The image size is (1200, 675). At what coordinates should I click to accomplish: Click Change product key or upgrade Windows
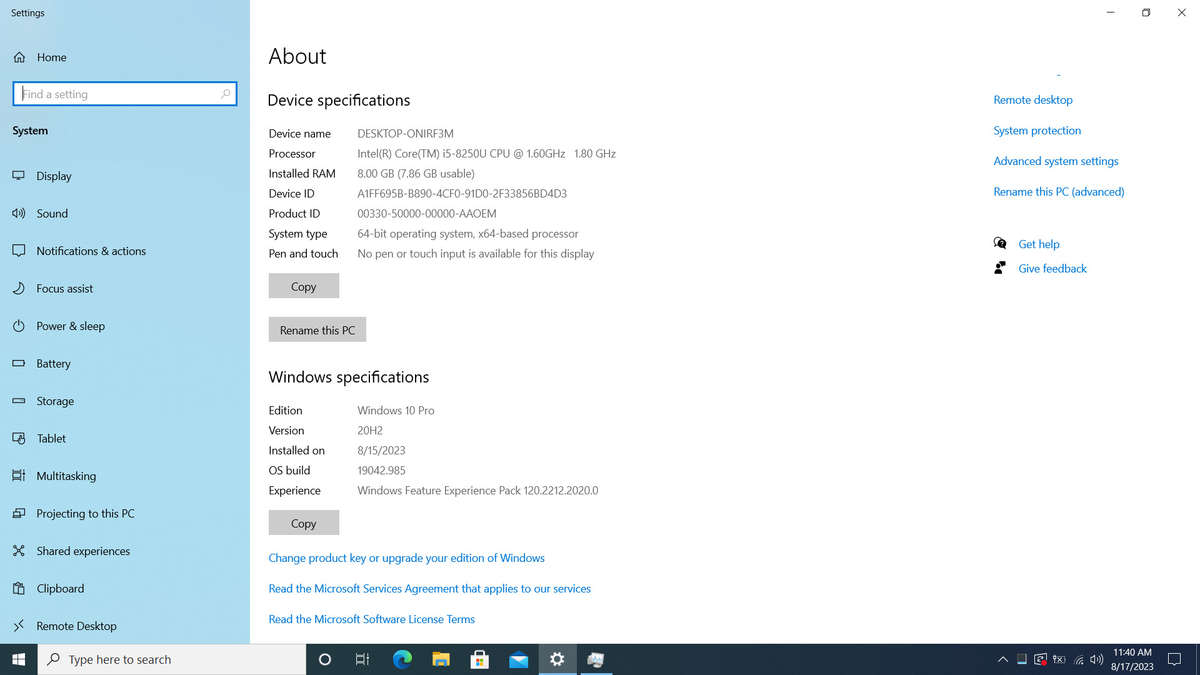coord(406,557)
